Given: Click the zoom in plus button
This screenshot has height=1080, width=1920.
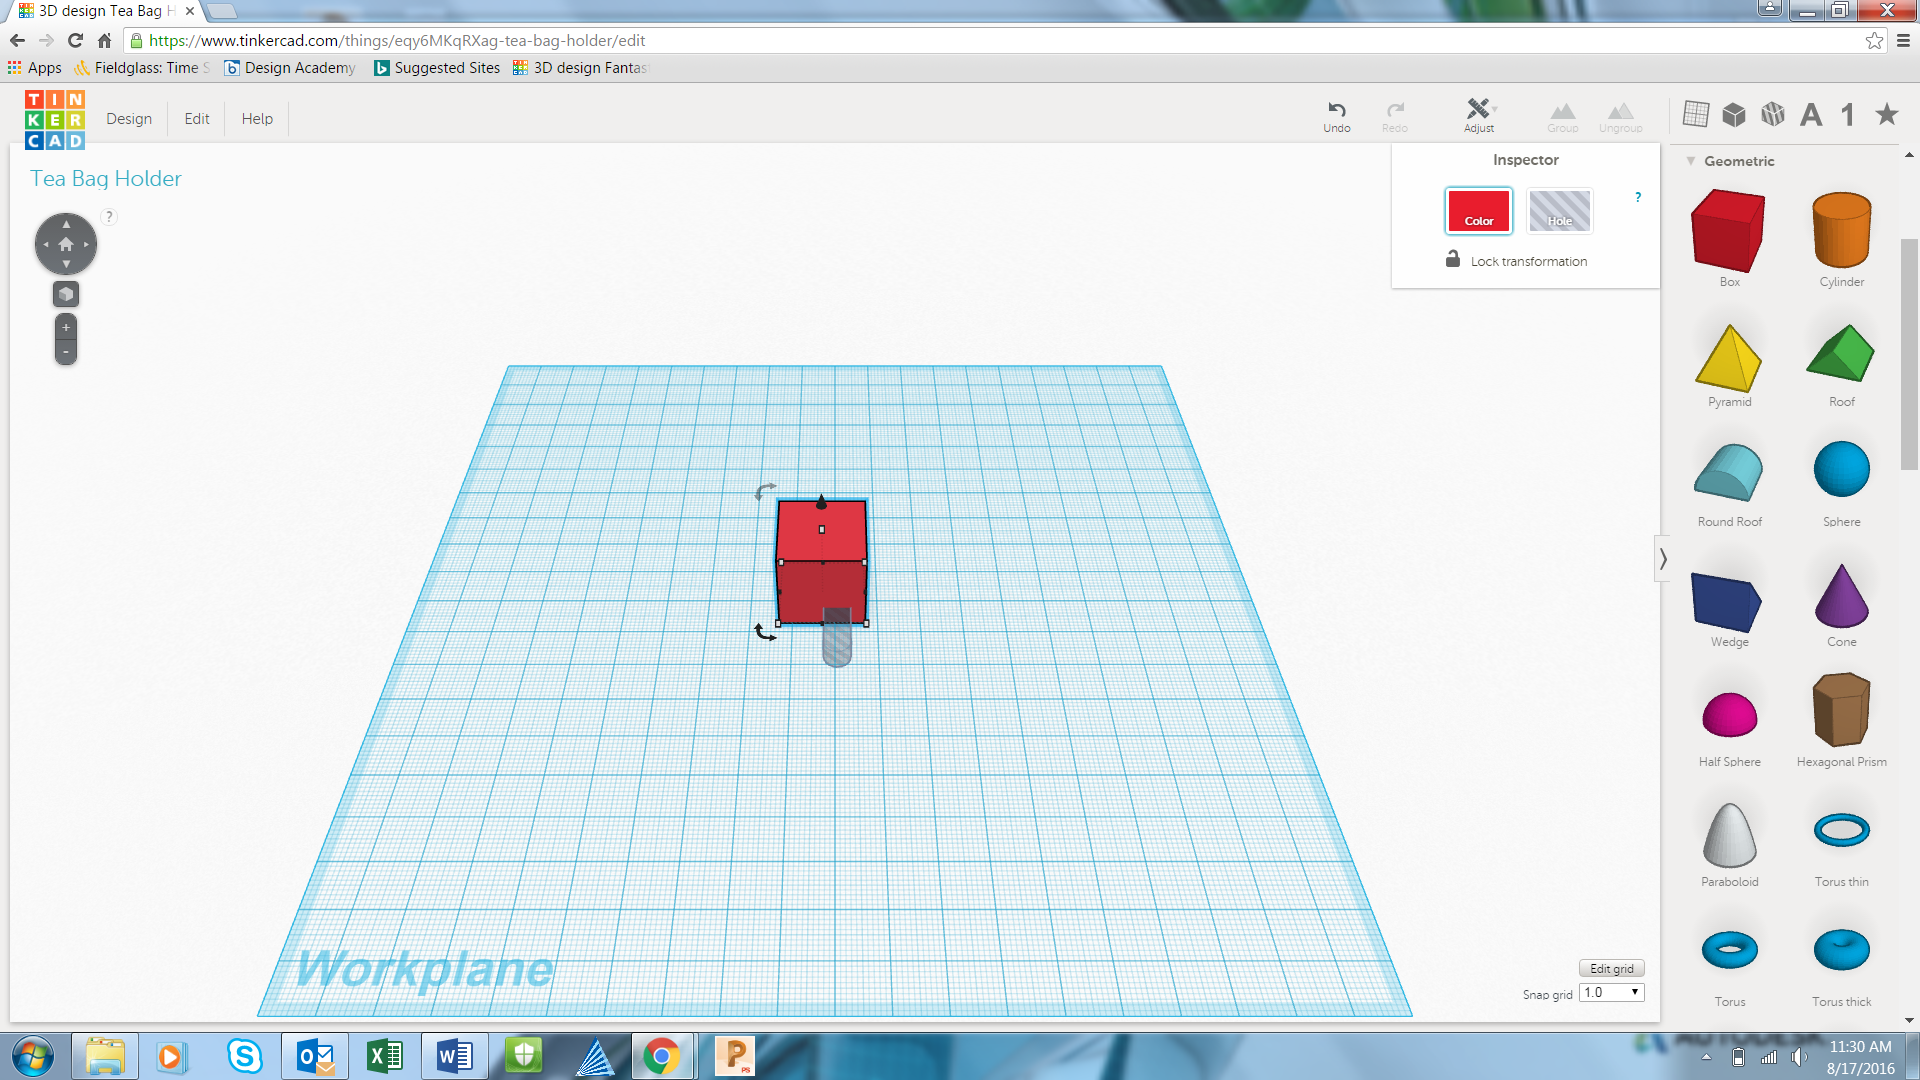Looking at the screenshot, I should (66, 328).
